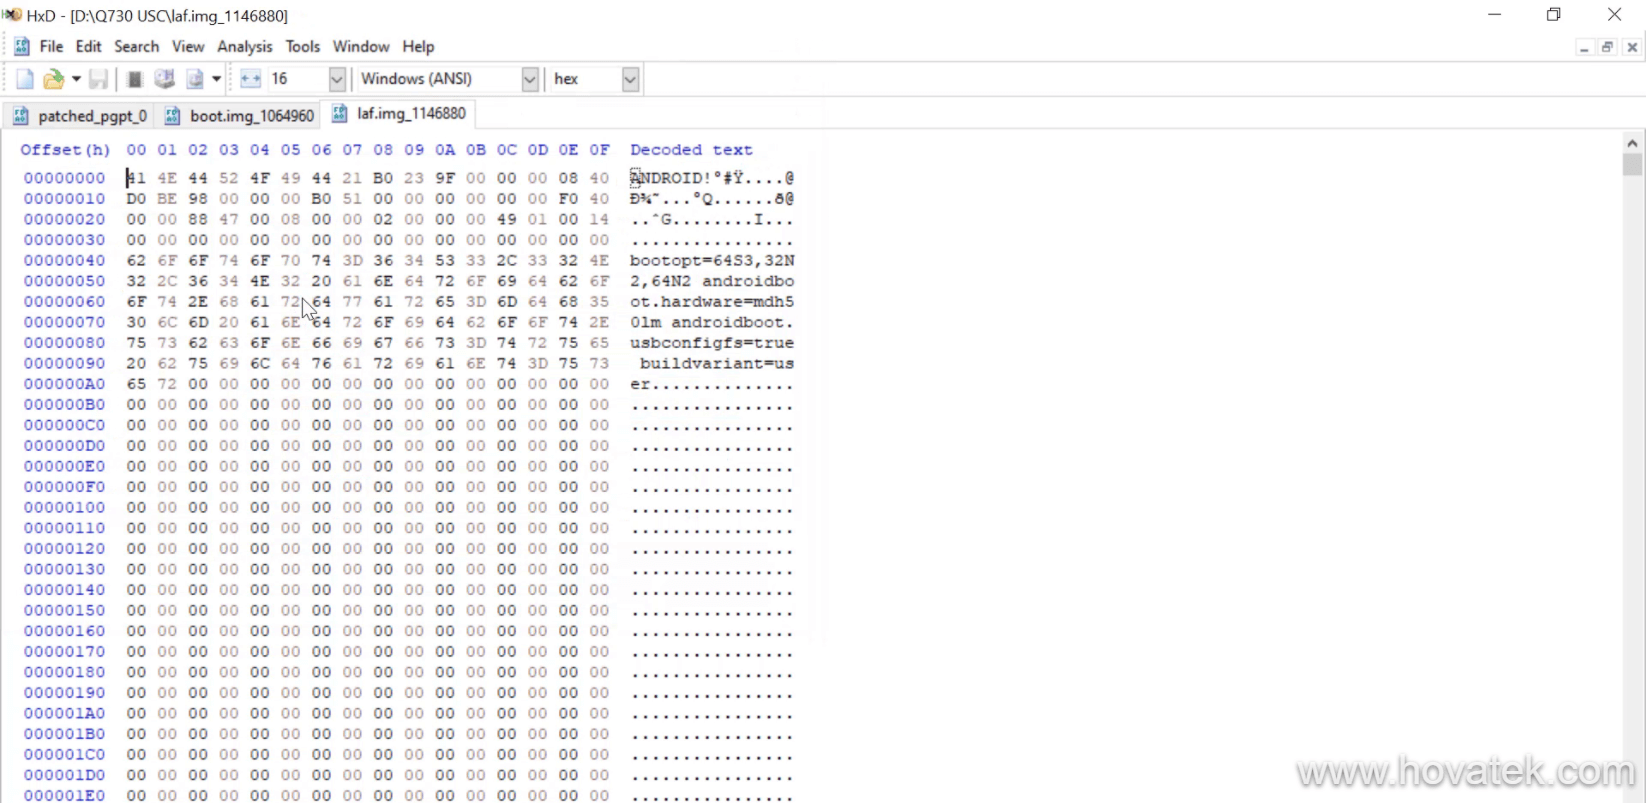This screenshot has height=803, width=1646.
Task: Click offset row 000001E0
Action: [64, 796]
